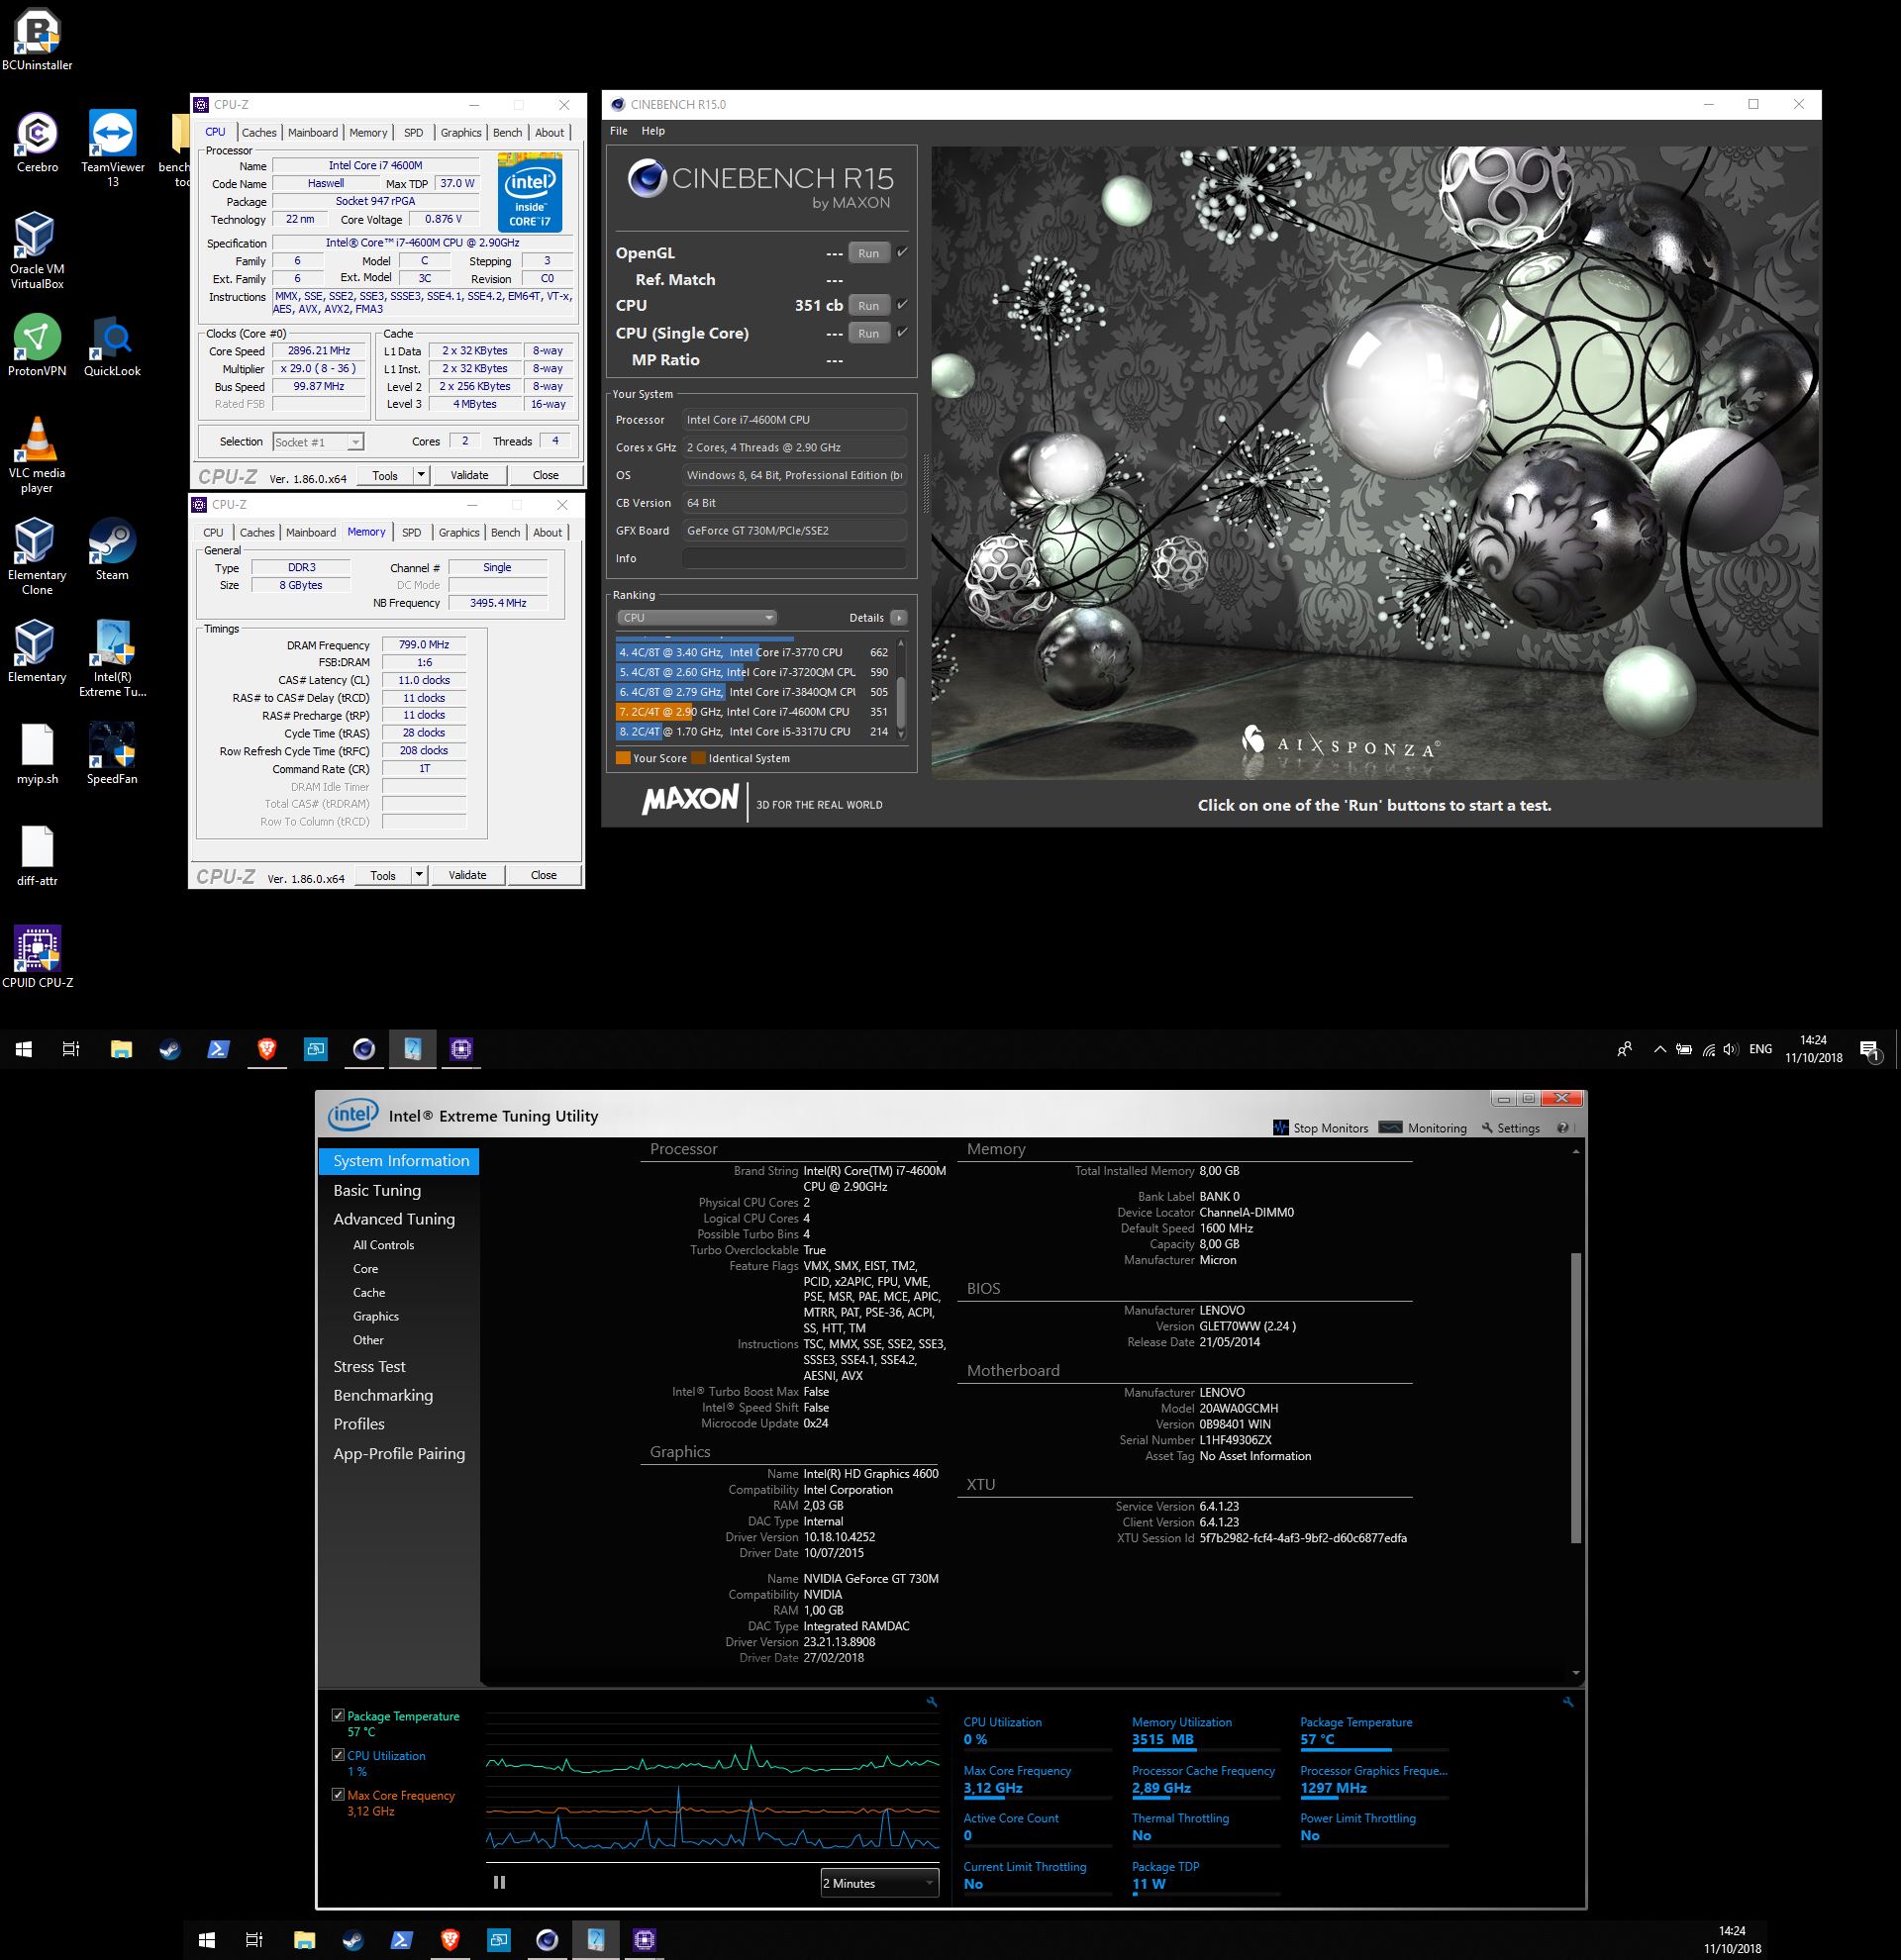The width and height of the screenshot is (1901, 1960).
Task: Open the CPU ranking dropdown in Cinebench
Action: click(x=696, y=618)
